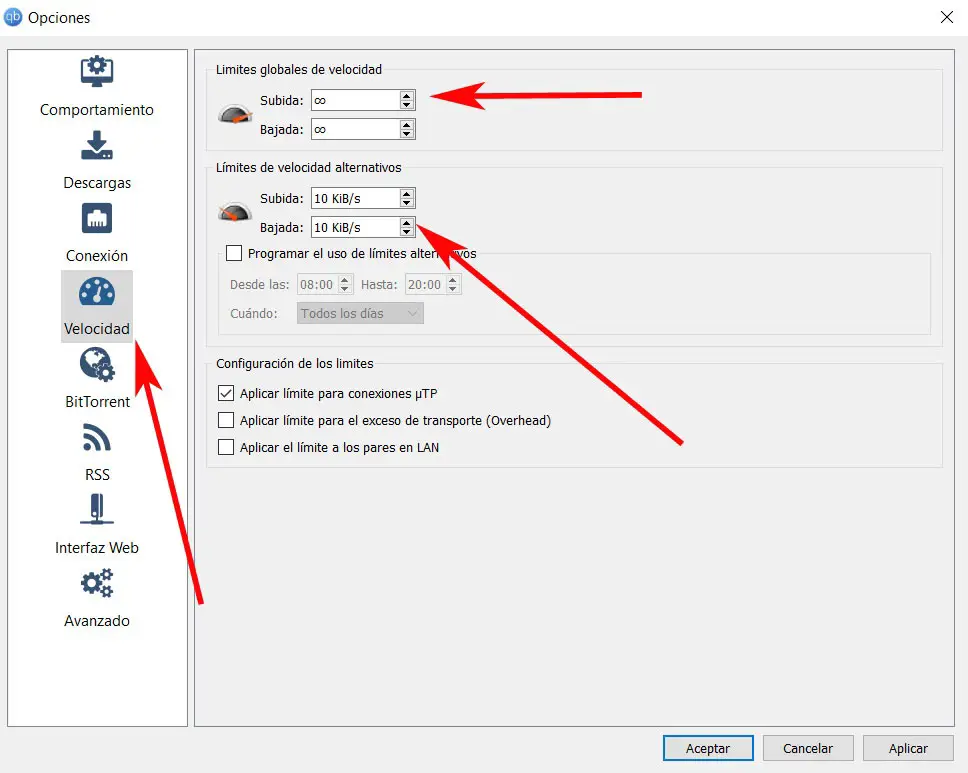
Task: Select the Velocidad speedometer icon
Action: click(97, 291)
